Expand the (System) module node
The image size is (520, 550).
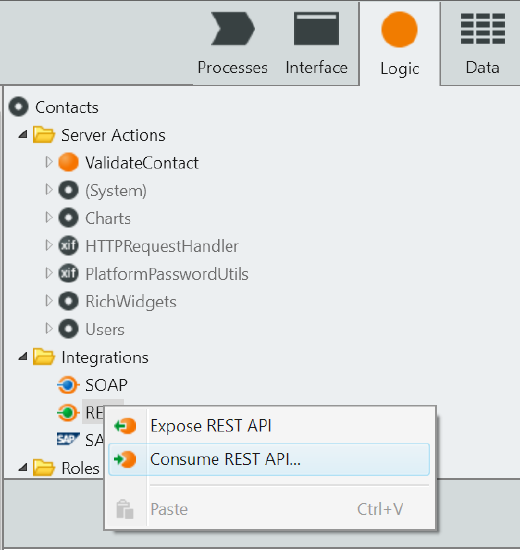click(x=49, y=190)
